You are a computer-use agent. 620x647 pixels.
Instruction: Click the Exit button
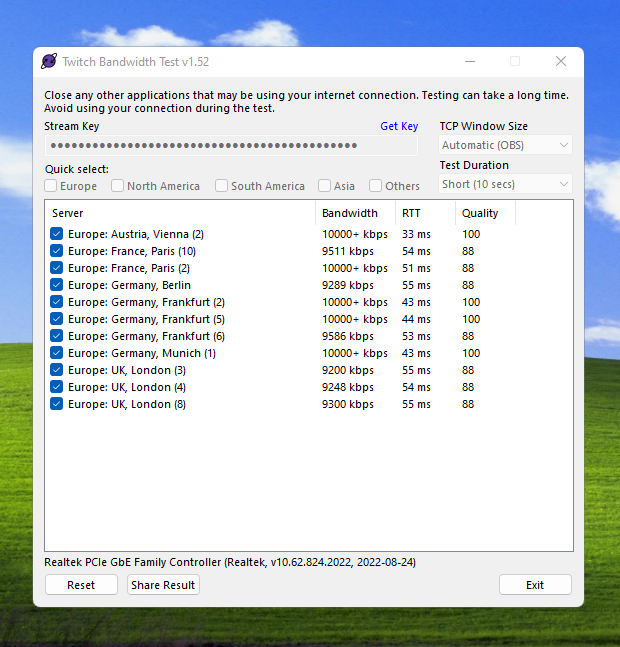tap(535, 585)
